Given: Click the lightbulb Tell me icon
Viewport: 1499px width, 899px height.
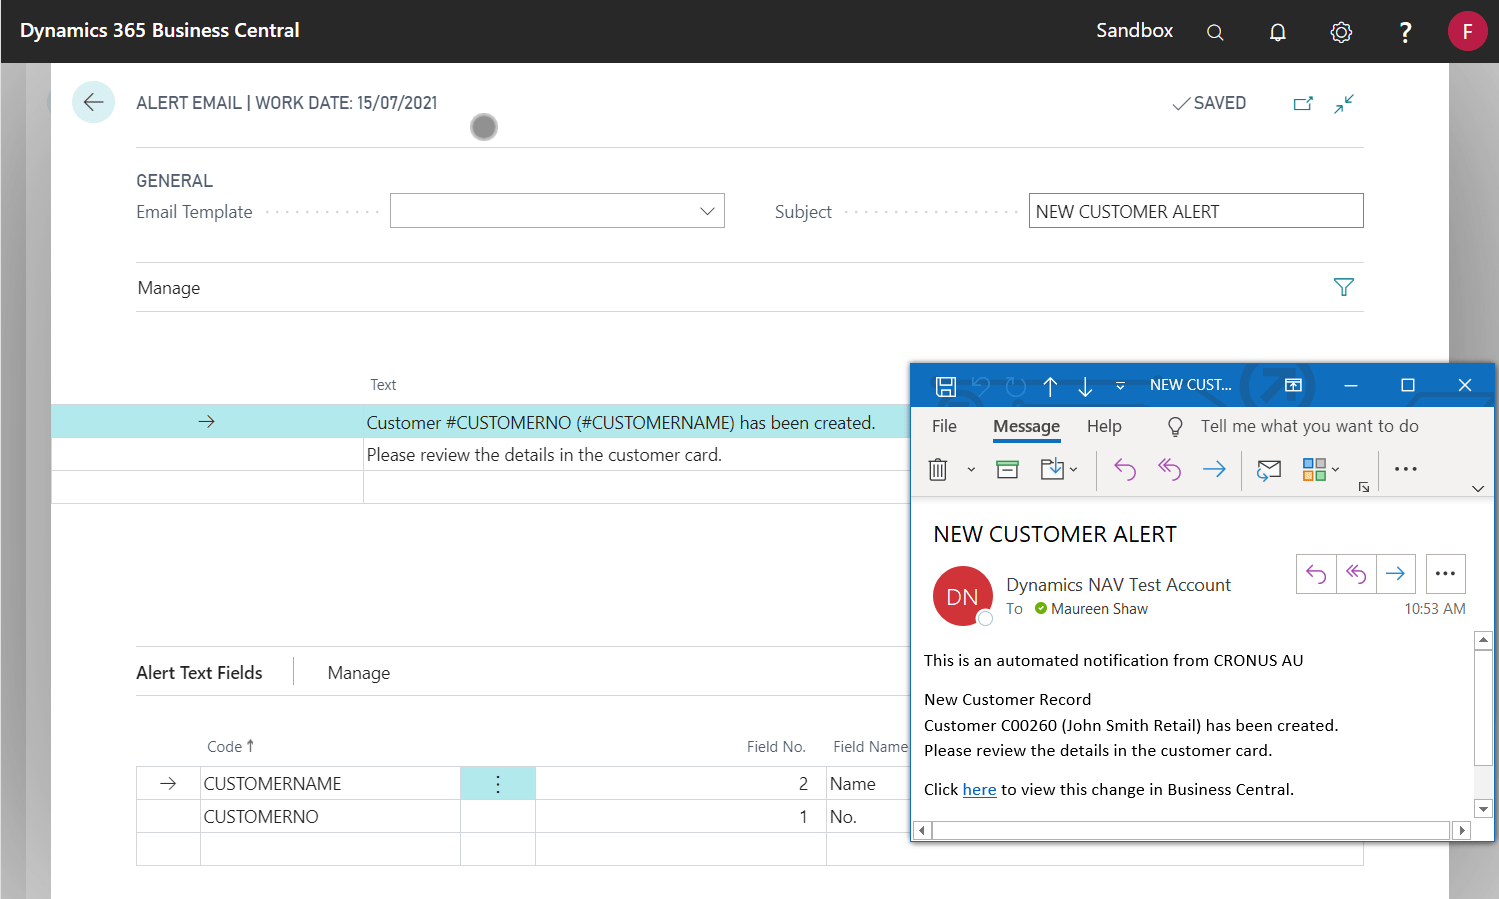Looking at the screenshot, I should click(x=1175, y=427).
